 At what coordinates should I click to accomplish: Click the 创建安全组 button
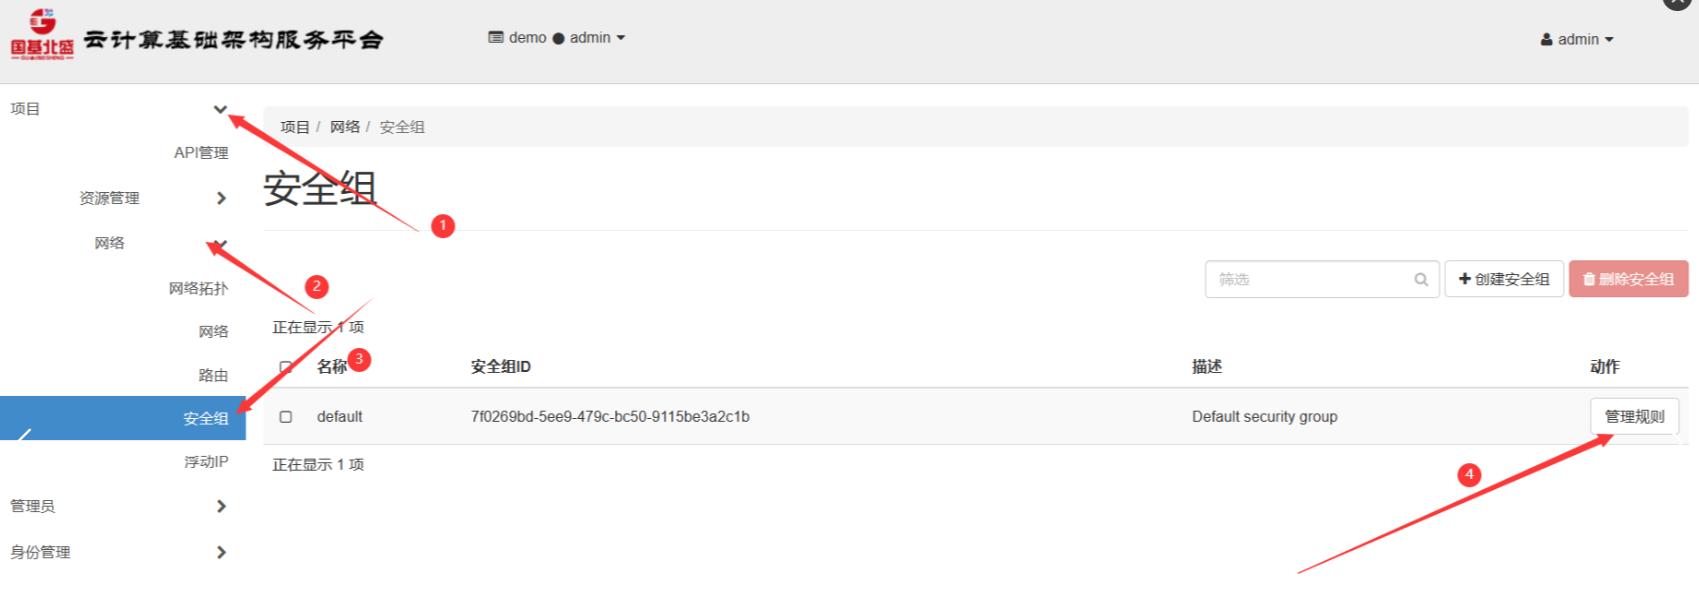(x=1504, y=279)
